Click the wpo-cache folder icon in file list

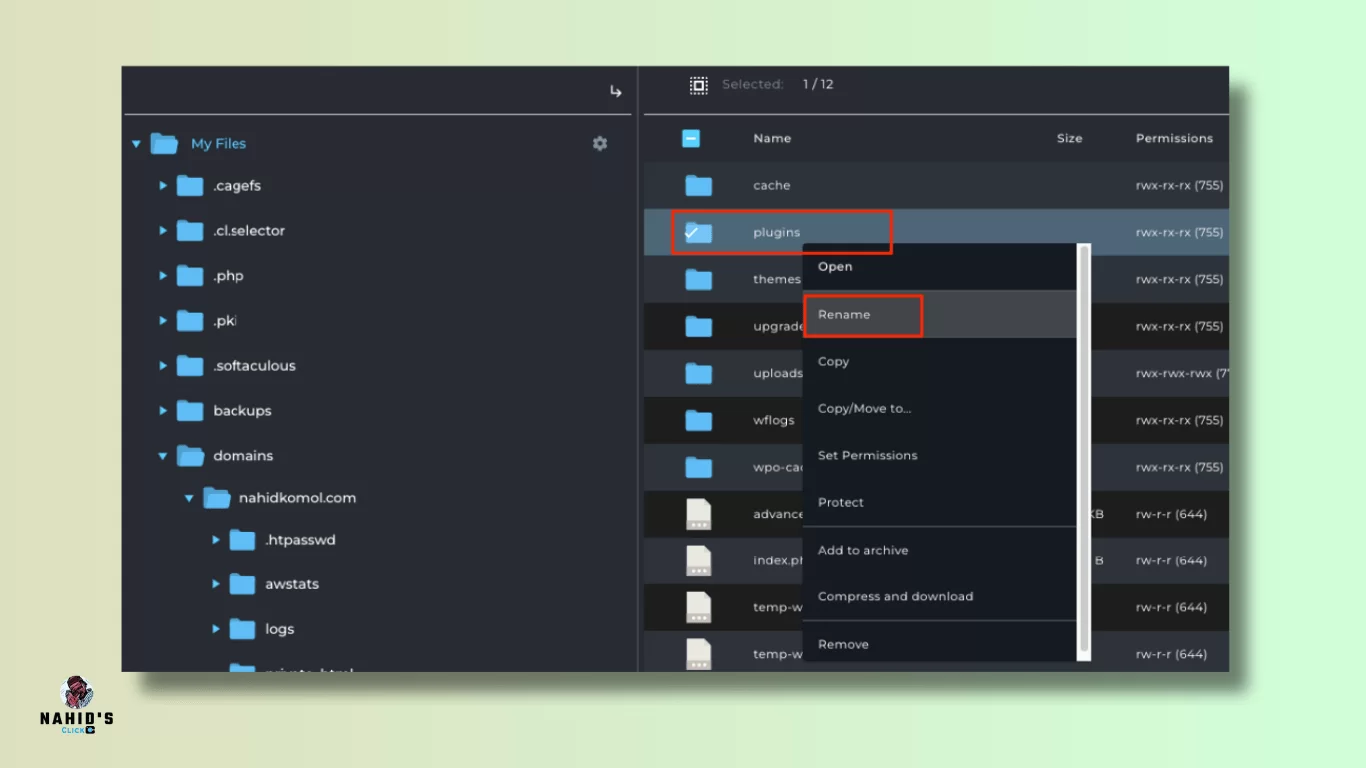tap(699, 467)
